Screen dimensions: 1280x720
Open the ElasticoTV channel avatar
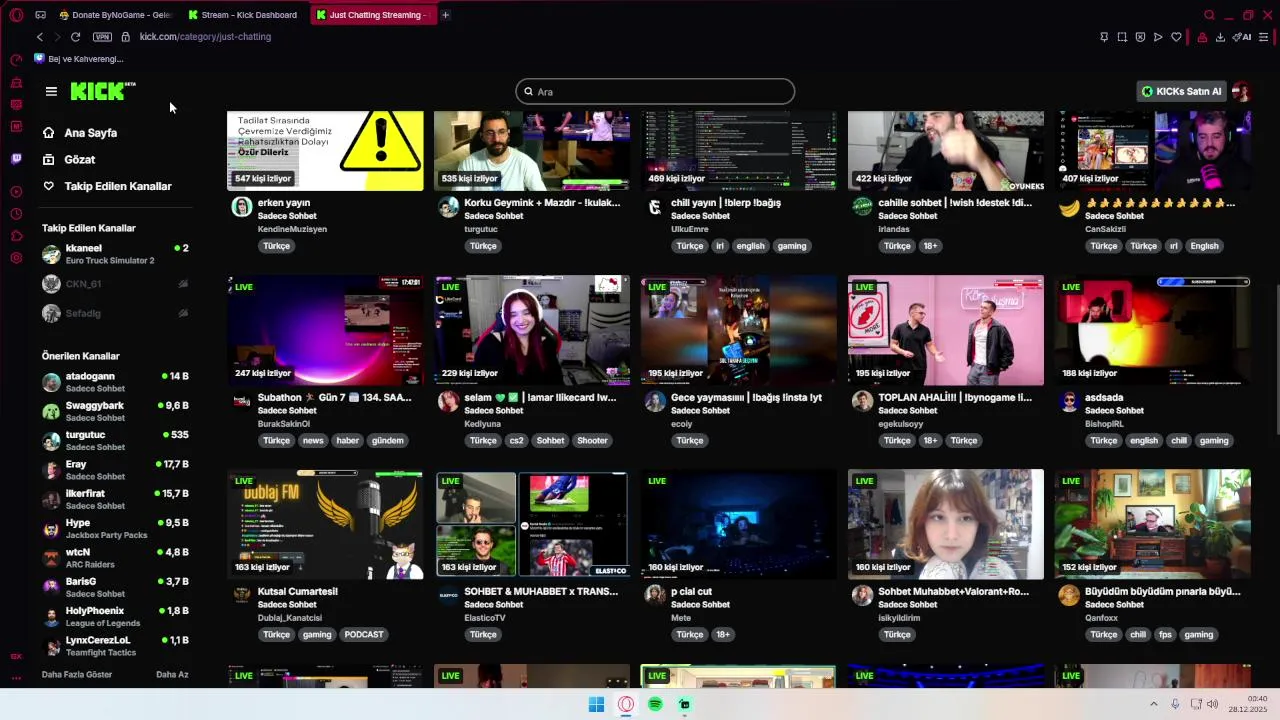coord(449,595)
